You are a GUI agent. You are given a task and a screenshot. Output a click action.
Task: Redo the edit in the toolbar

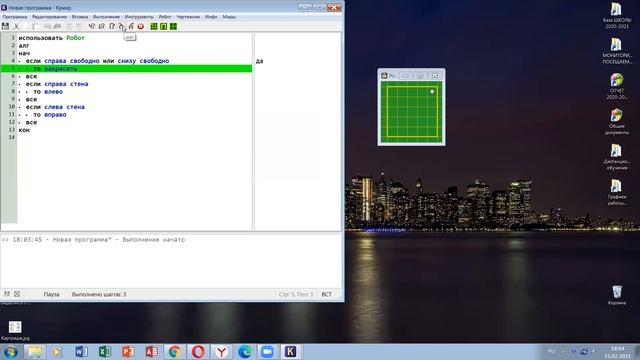(58, 26)
